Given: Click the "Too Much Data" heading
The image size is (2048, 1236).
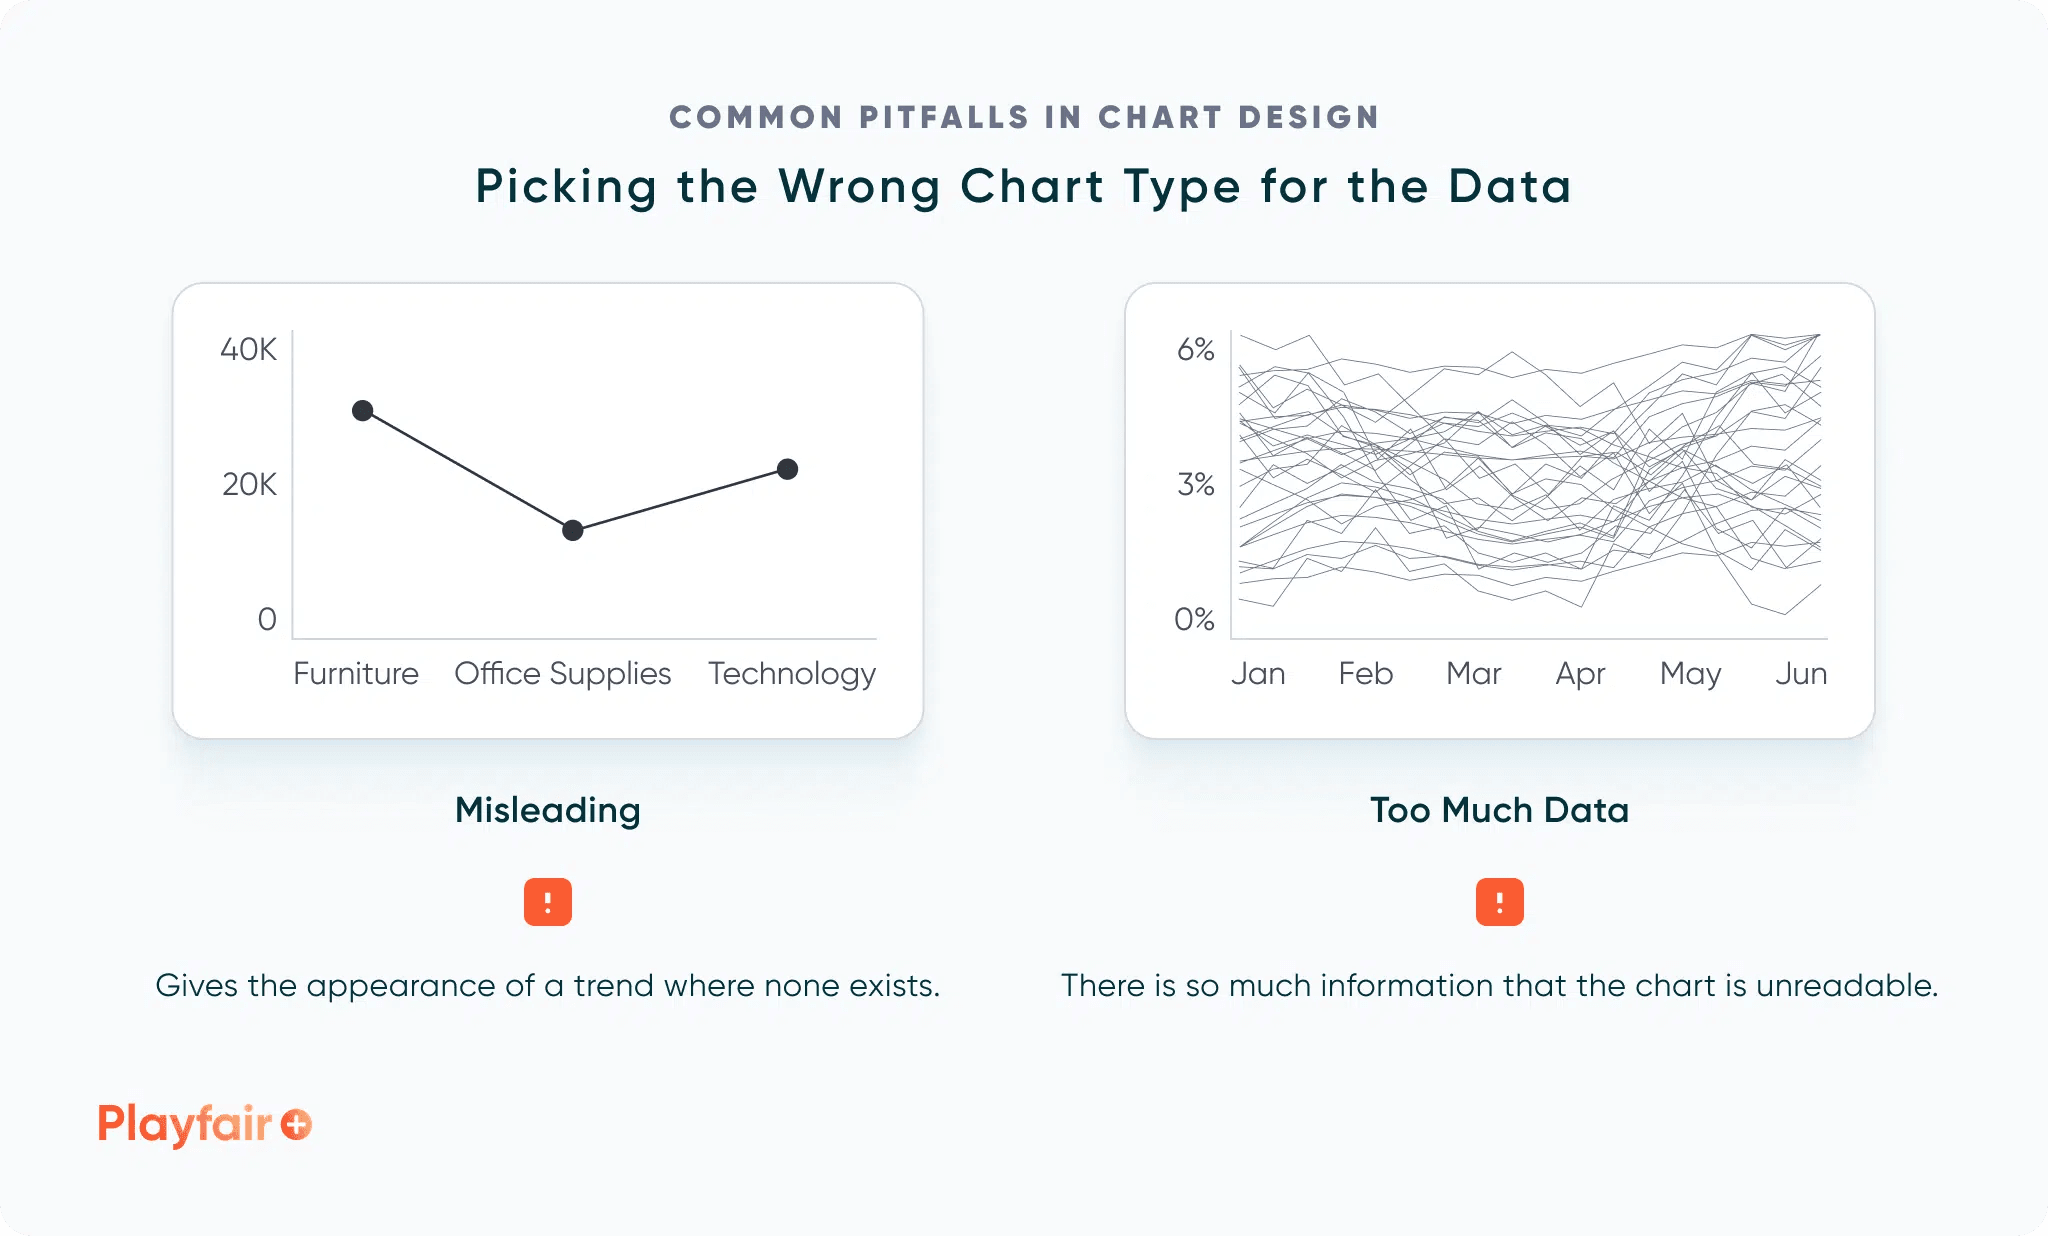Looking at the screenshot, I should [1499, 810].
